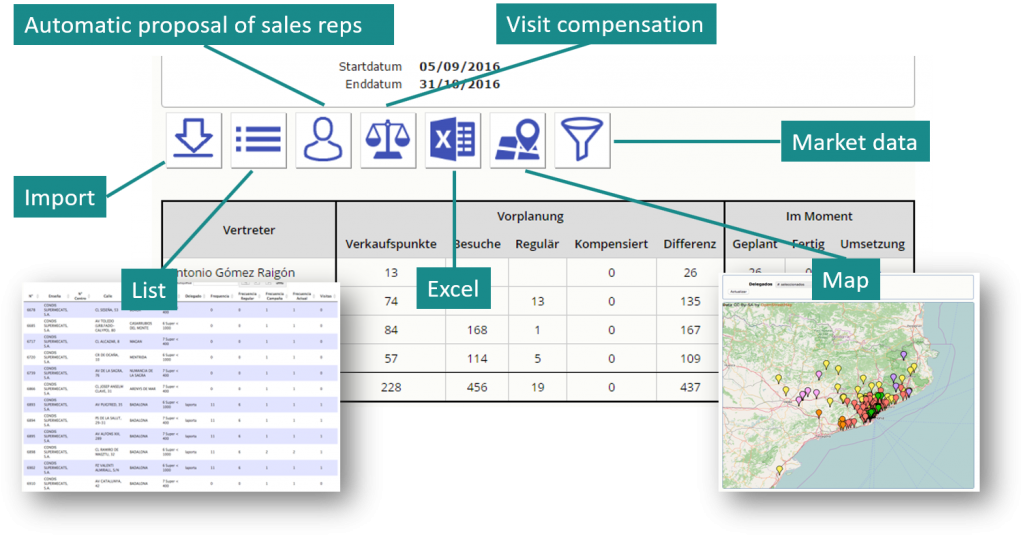This screenshot has height=536, width=1024.
Task: Click the Frecuencia column header in list
Action: [x=221, y=297]
